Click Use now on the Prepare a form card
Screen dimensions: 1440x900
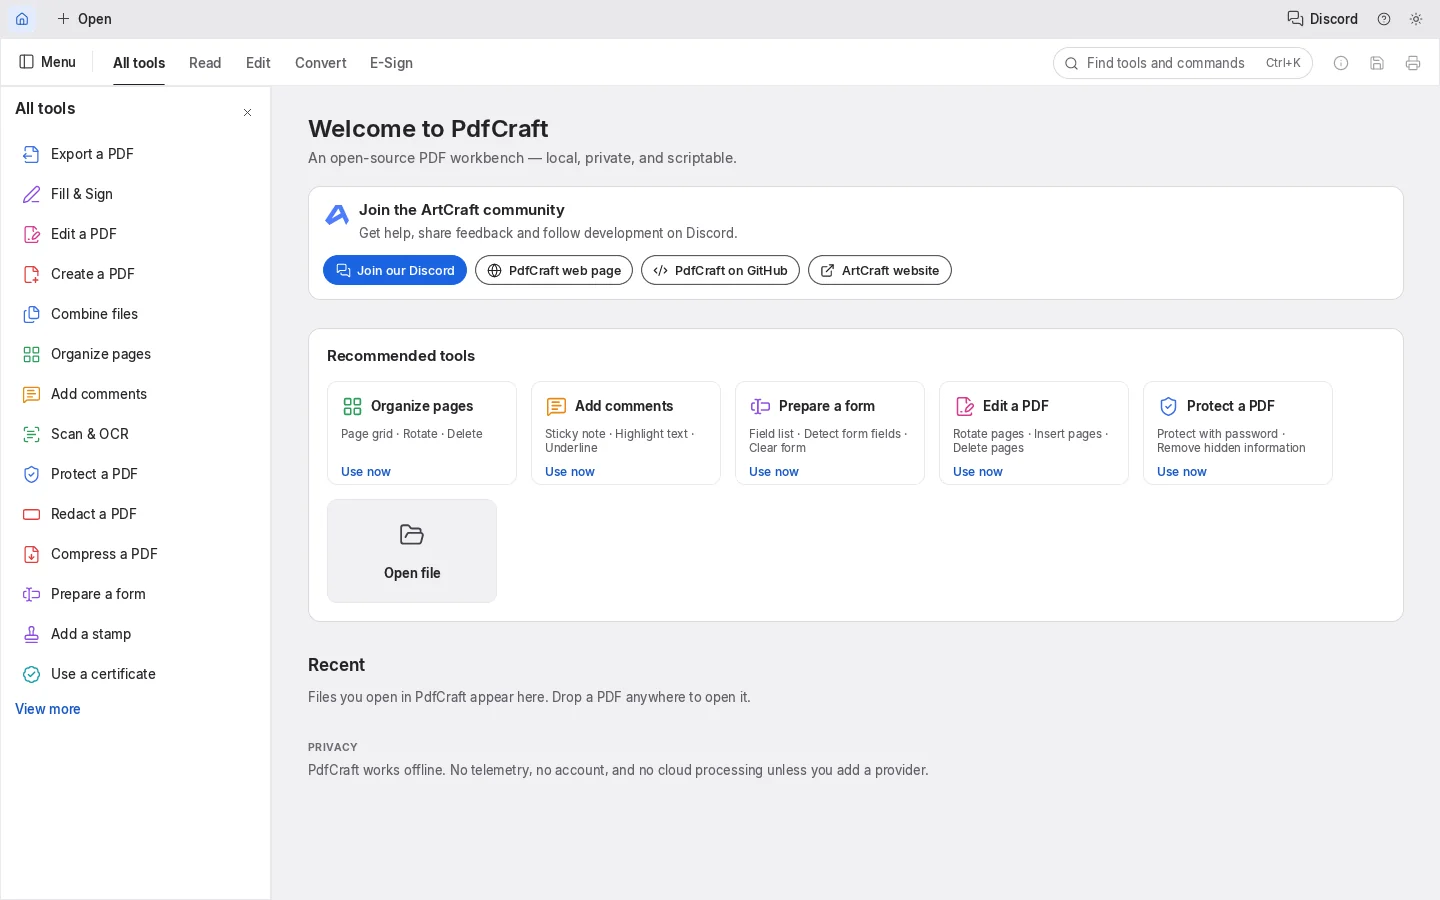click(774, 472)
